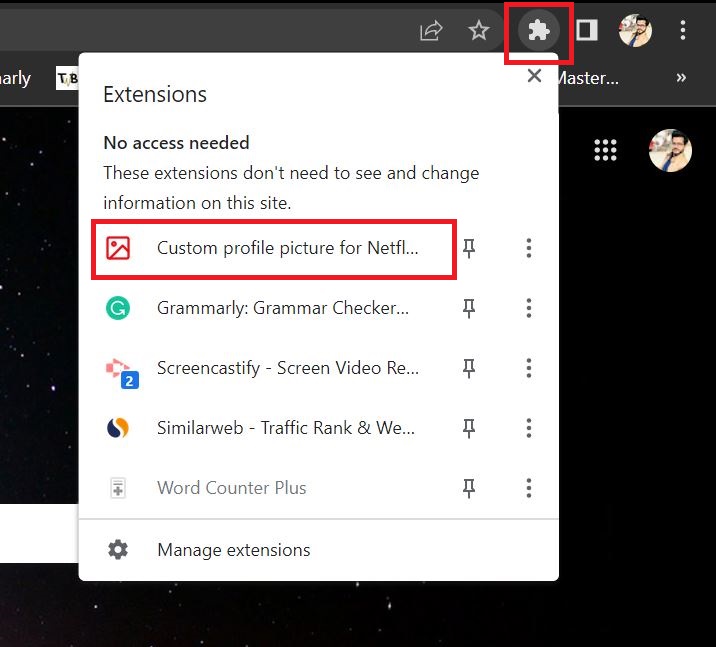Pin Custom profile picture for Netflix extension
Screen dimensions: 716x647
(469, 248)
